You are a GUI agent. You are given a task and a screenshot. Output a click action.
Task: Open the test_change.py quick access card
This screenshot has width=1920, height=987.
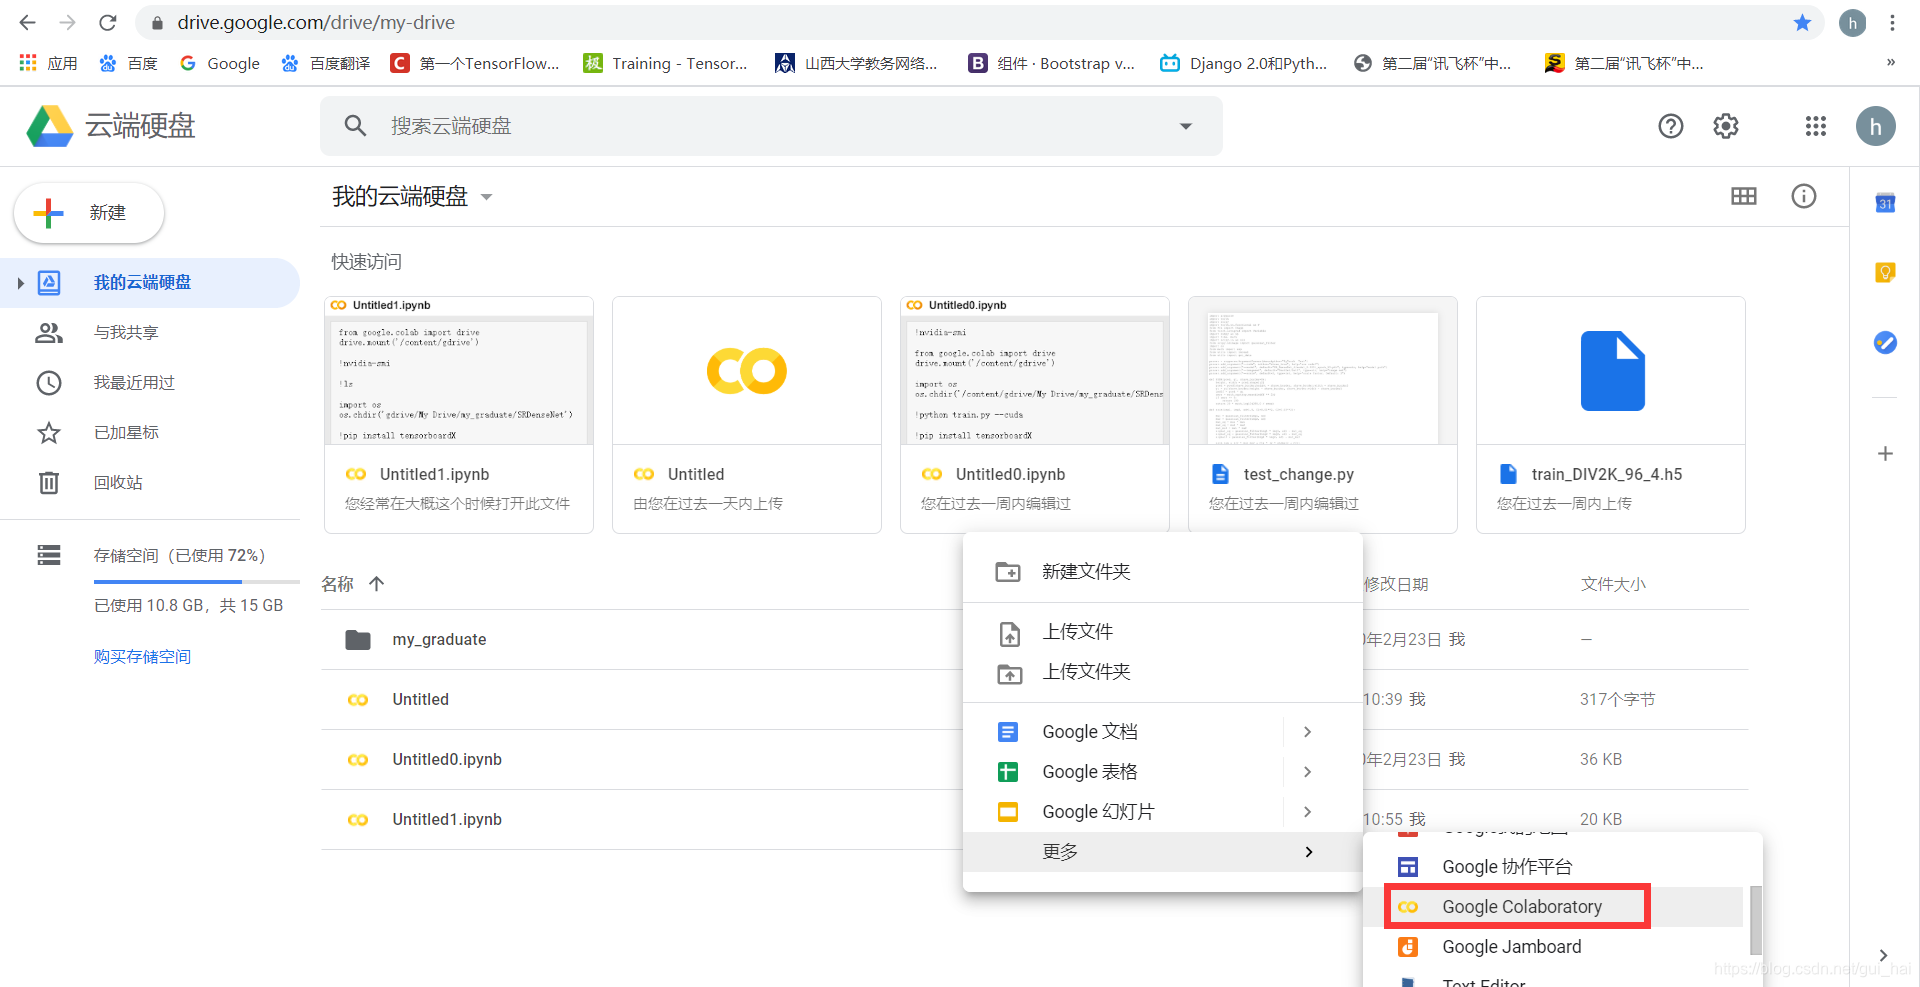click(1323, 415)
